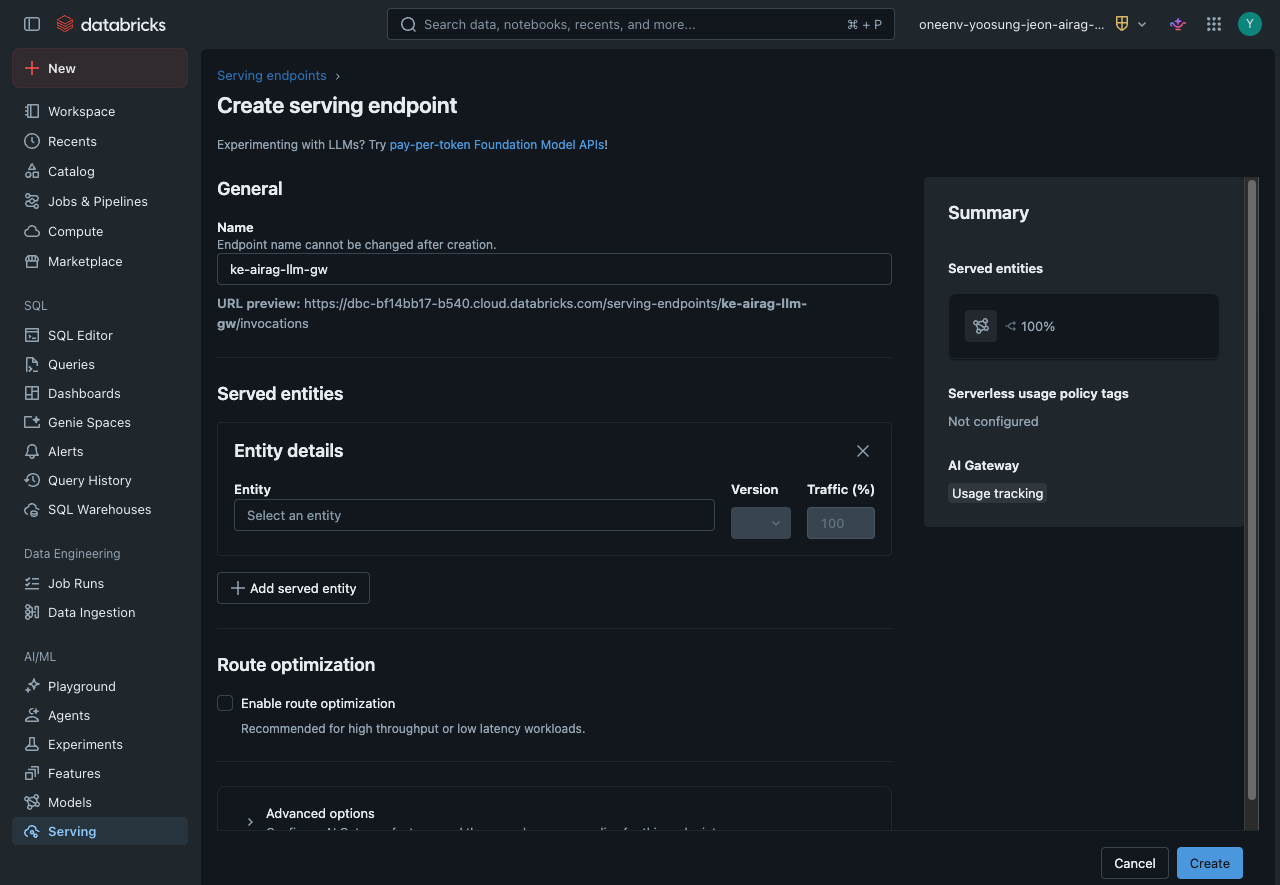Click the Usage tracking tag
The image size is (1280, 885).
tap(997, 493)
